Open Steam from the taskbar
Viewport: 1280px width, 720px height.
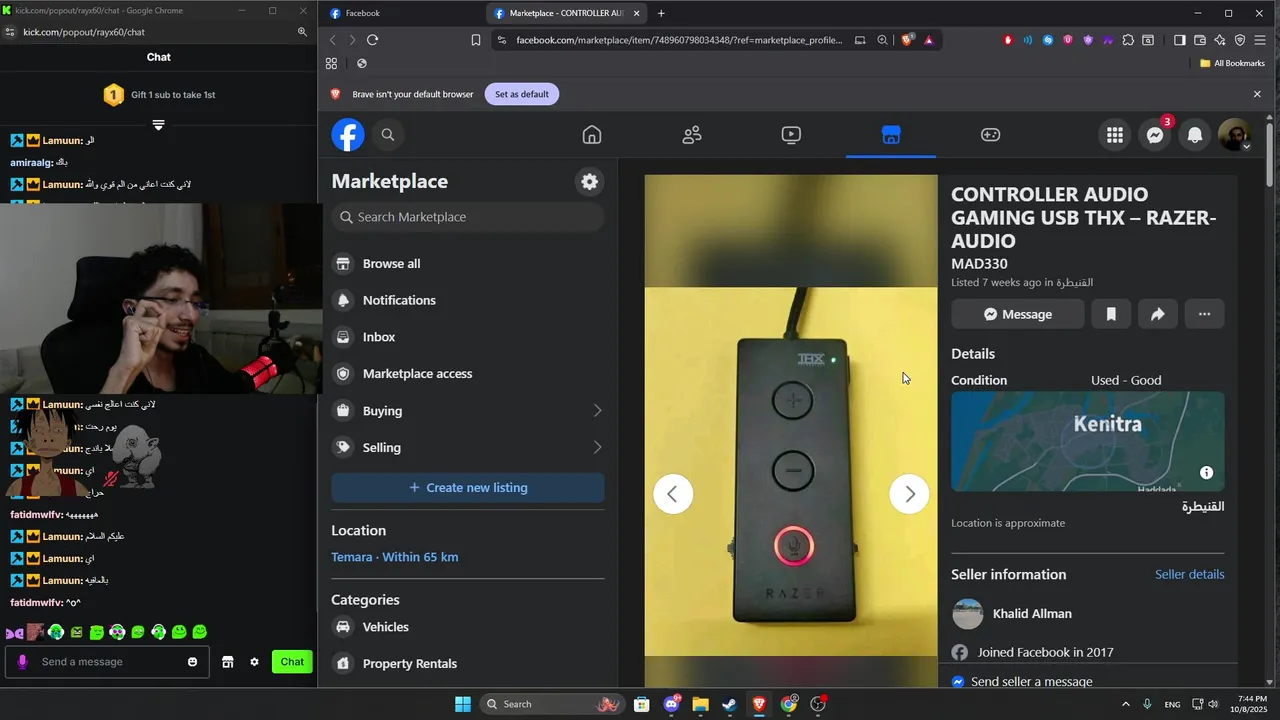pos(730,704)
